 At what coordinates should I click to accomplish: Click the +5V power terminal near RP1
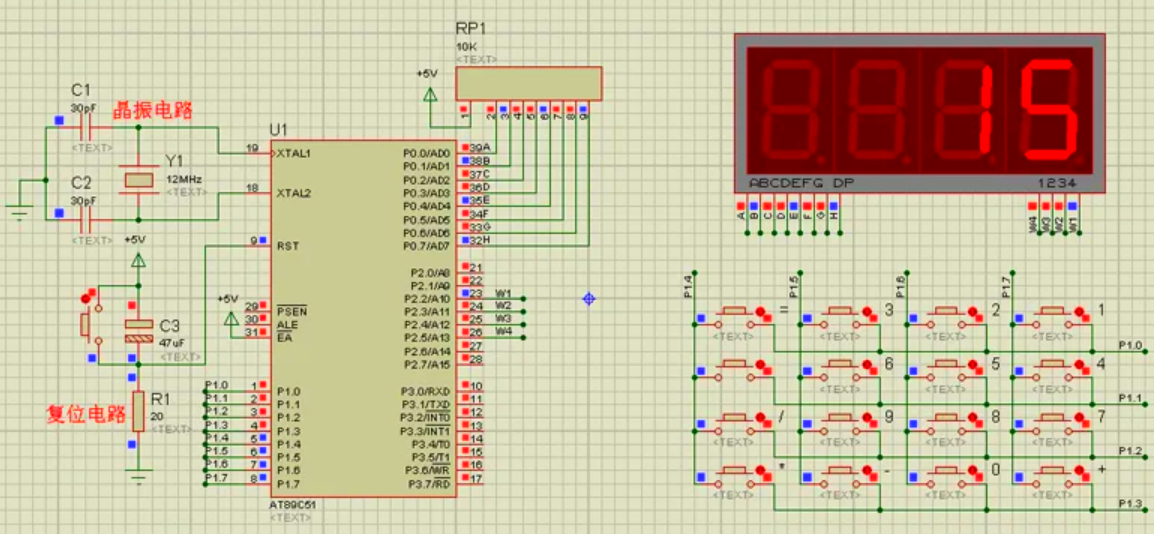tap(430, 93)
